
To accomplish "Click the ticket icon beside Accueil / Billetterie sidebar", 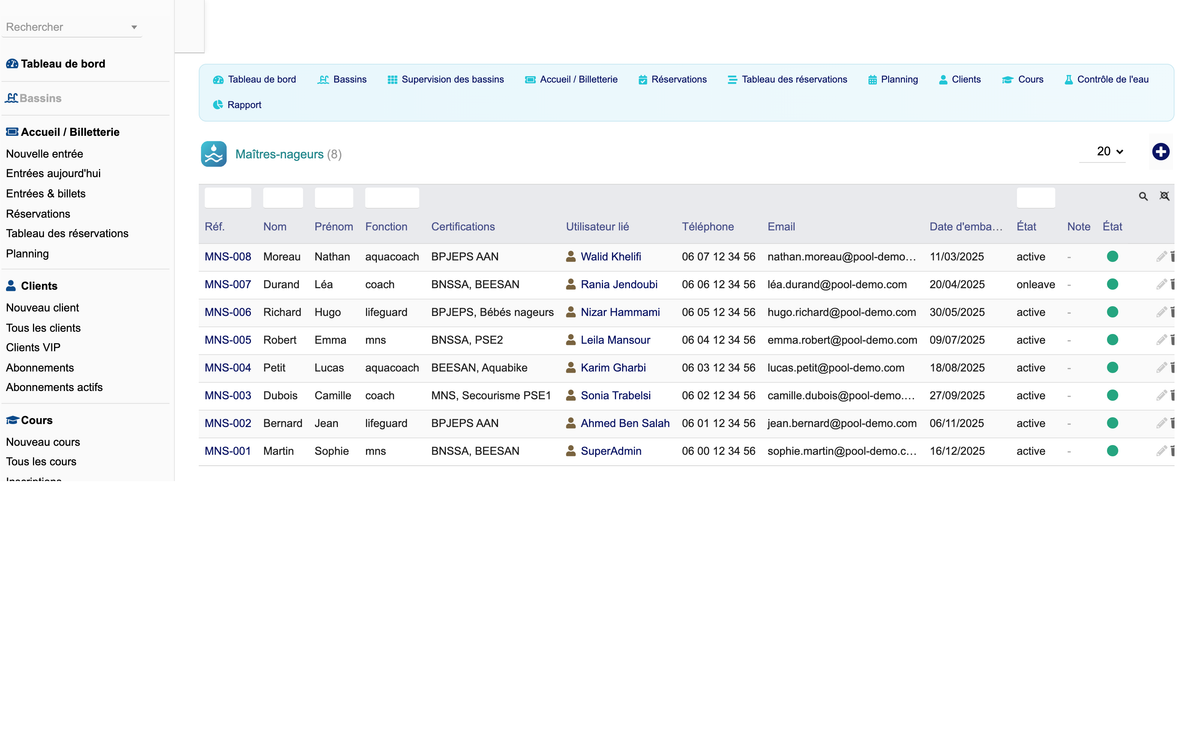I will [x=12, y=132].
